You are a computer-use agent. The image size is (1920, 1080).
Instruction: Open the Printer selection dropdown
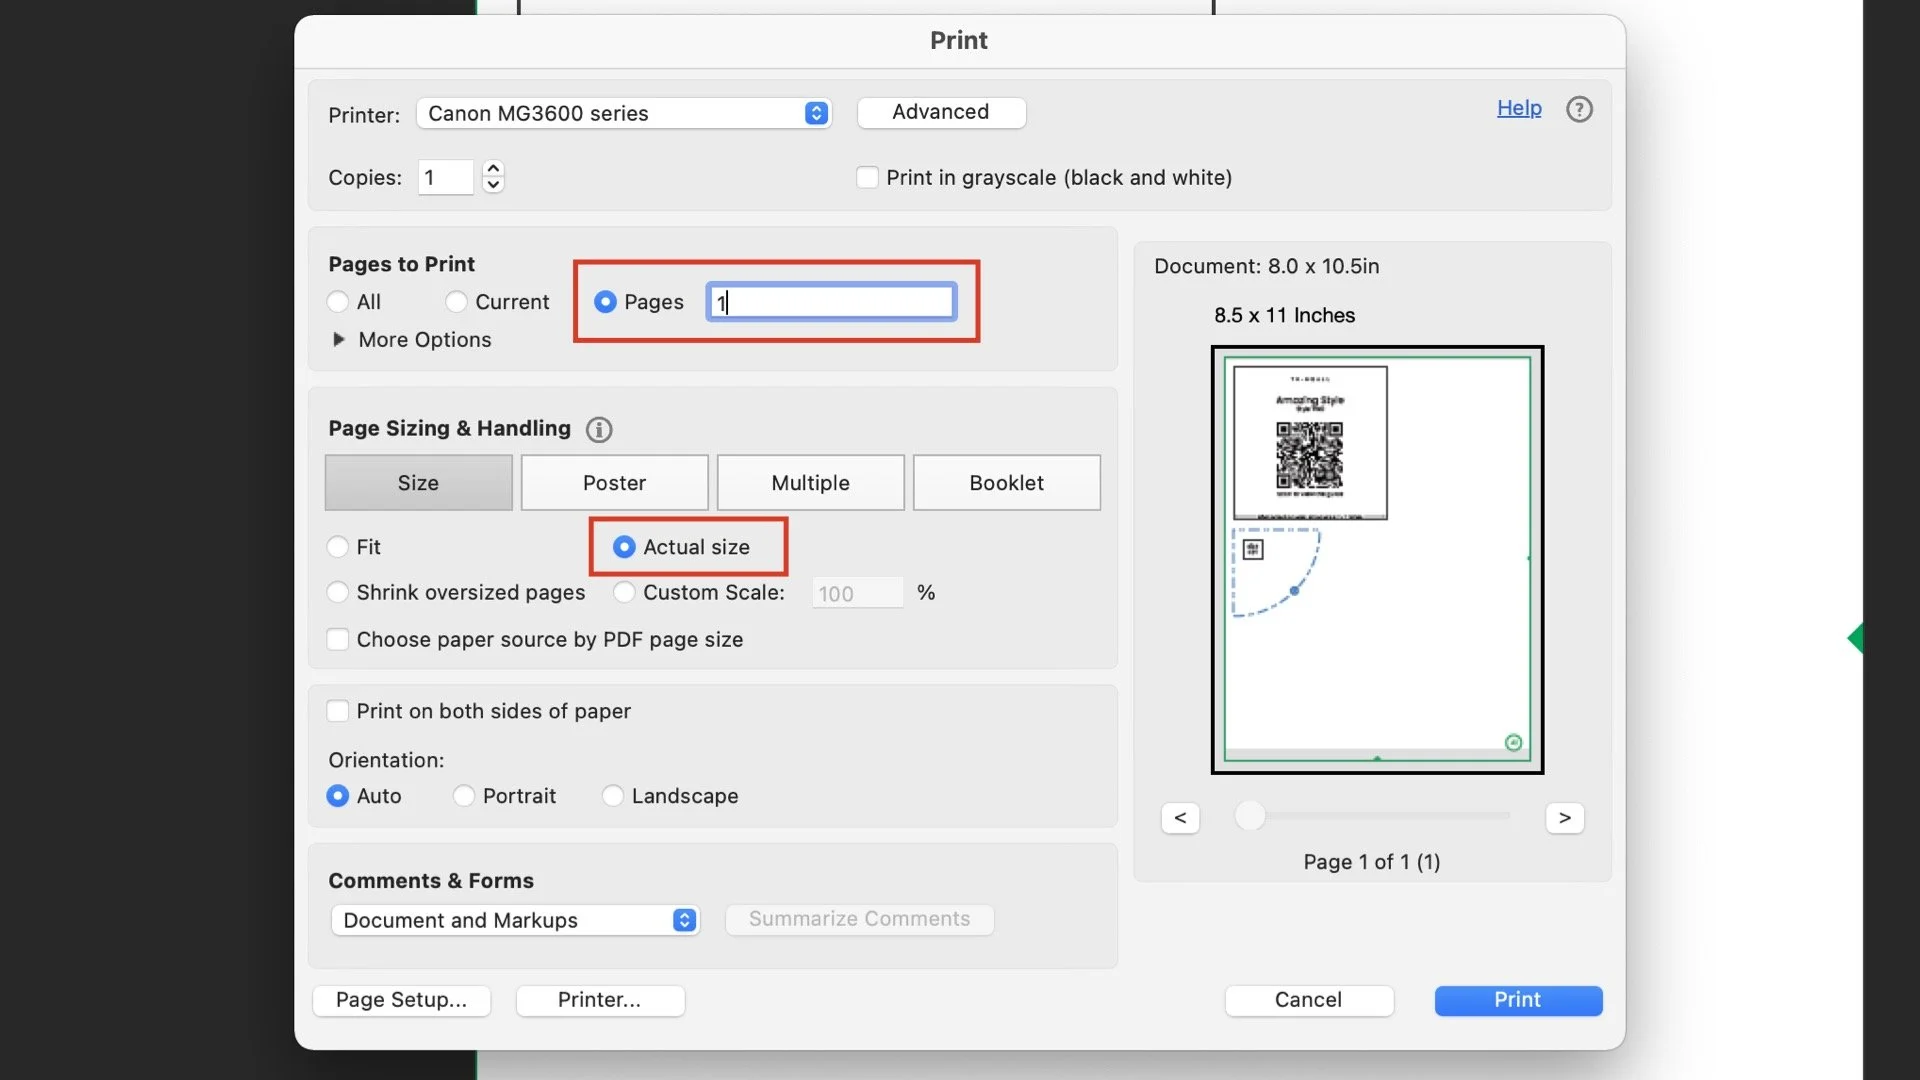point(624,113)
